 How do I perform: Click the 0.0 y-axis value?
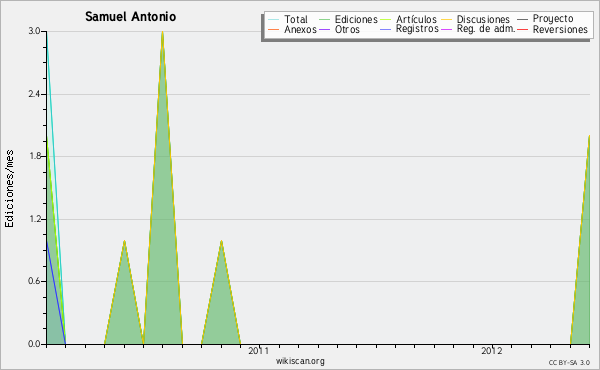click(x=34, y=344)
